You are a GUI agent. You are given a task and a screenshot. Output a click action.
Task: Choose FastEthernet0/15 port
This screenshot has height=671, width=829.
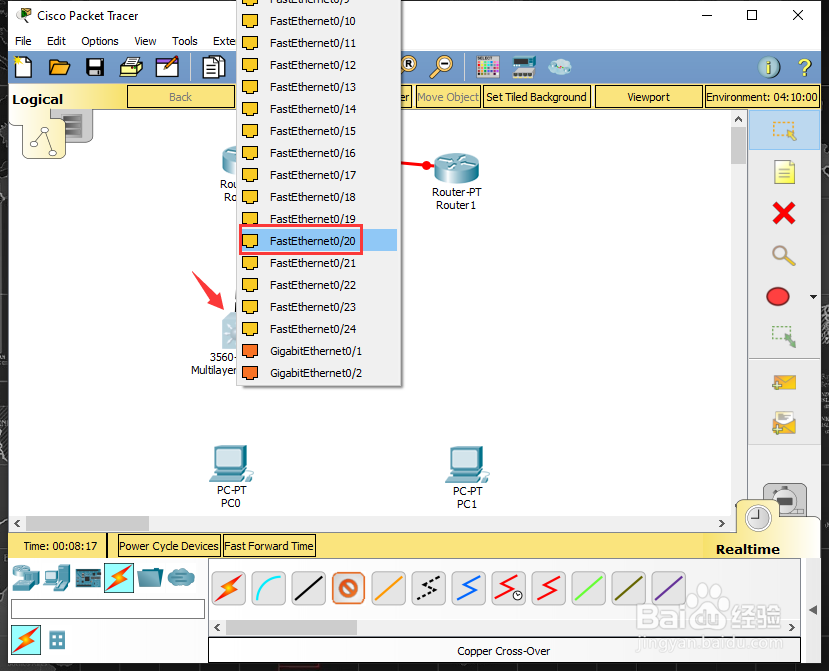[318, 131]
